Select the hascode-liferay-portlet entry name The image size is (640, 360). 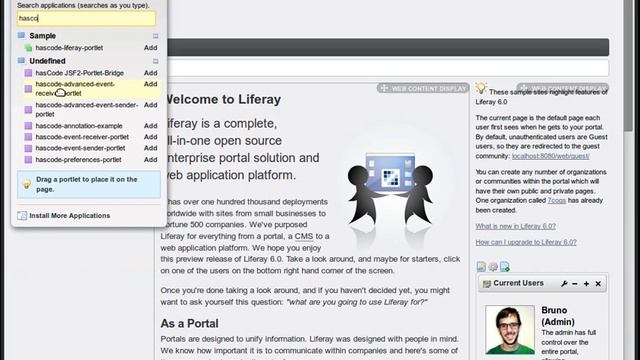[69, 48]
